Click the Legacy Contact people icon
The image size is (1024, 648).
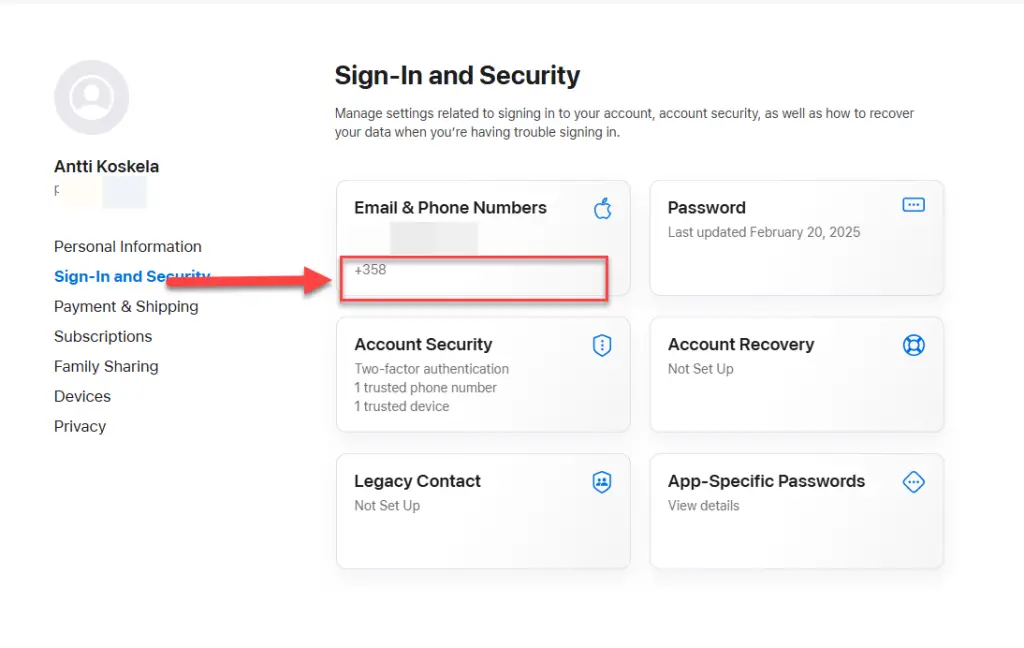[x=601, y=482]
